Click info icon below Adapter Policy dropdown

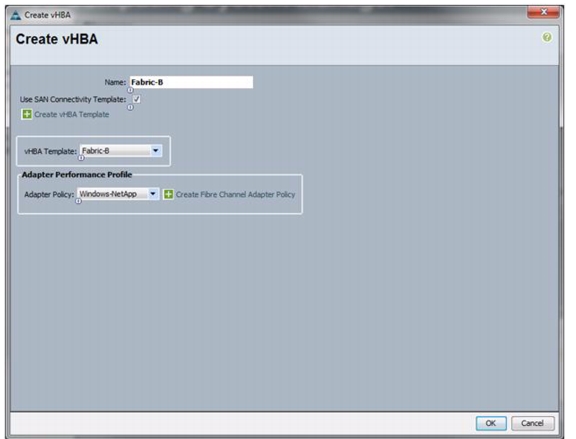(78, 201)
